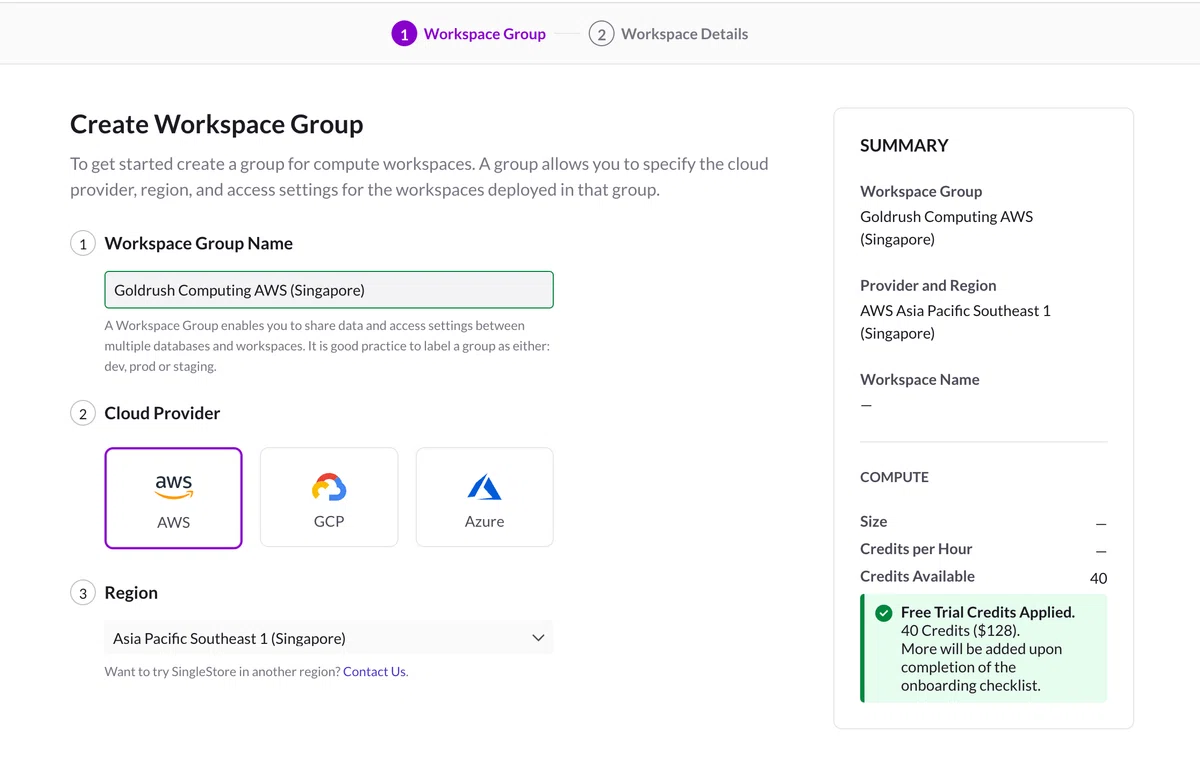The height and width of the screenshot is (760, 1200).
Task: Click the green check icon in credits notice
Action: click(884, 613)
